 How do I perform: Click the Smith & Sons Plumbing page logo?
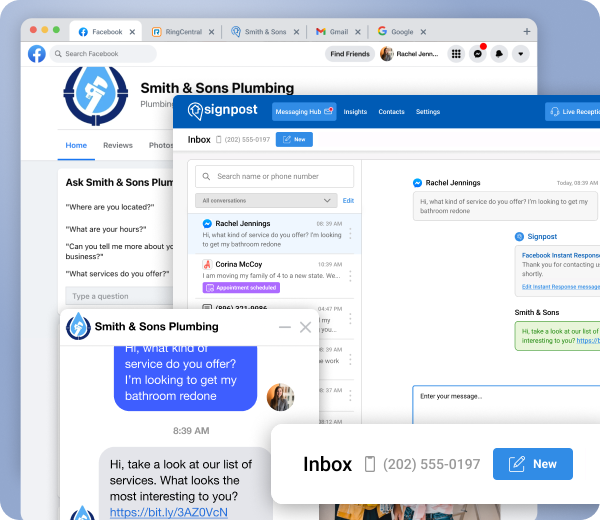pyautogui.click(x=96, y=96)
